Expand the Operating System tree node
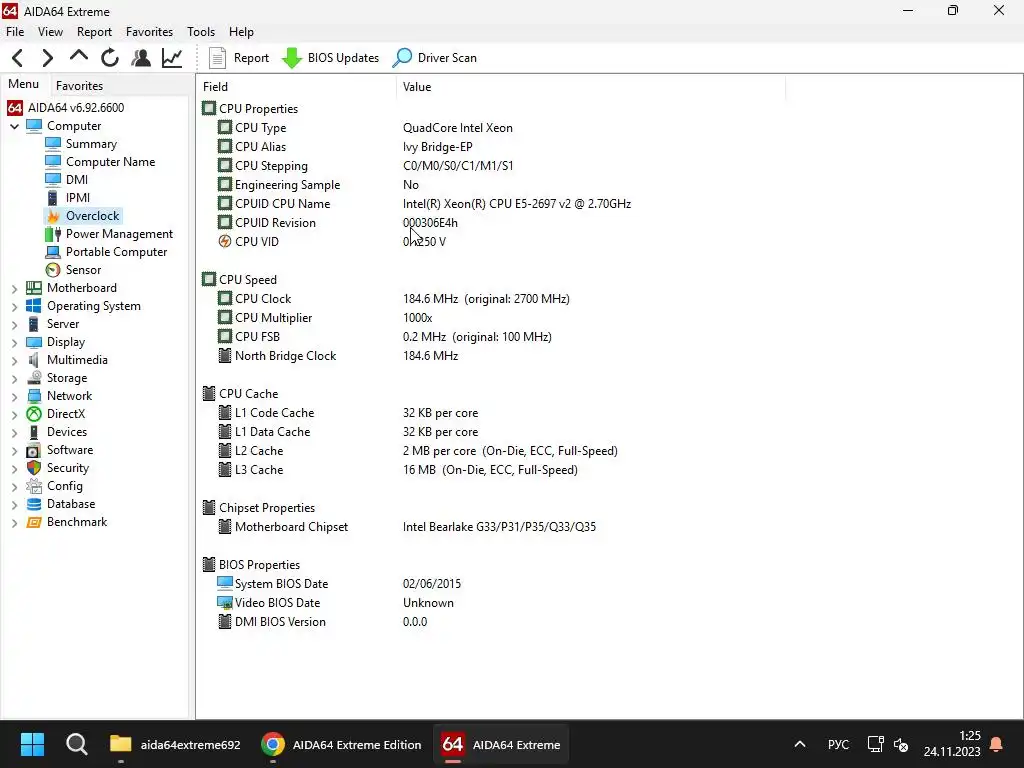The height and width of the screenshot is (768, 1024). pos(14,306)
